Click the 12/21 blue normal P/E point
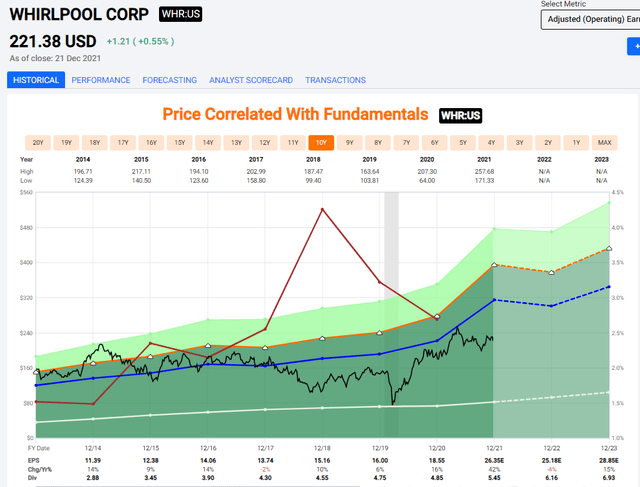 [x=494, y=300]
